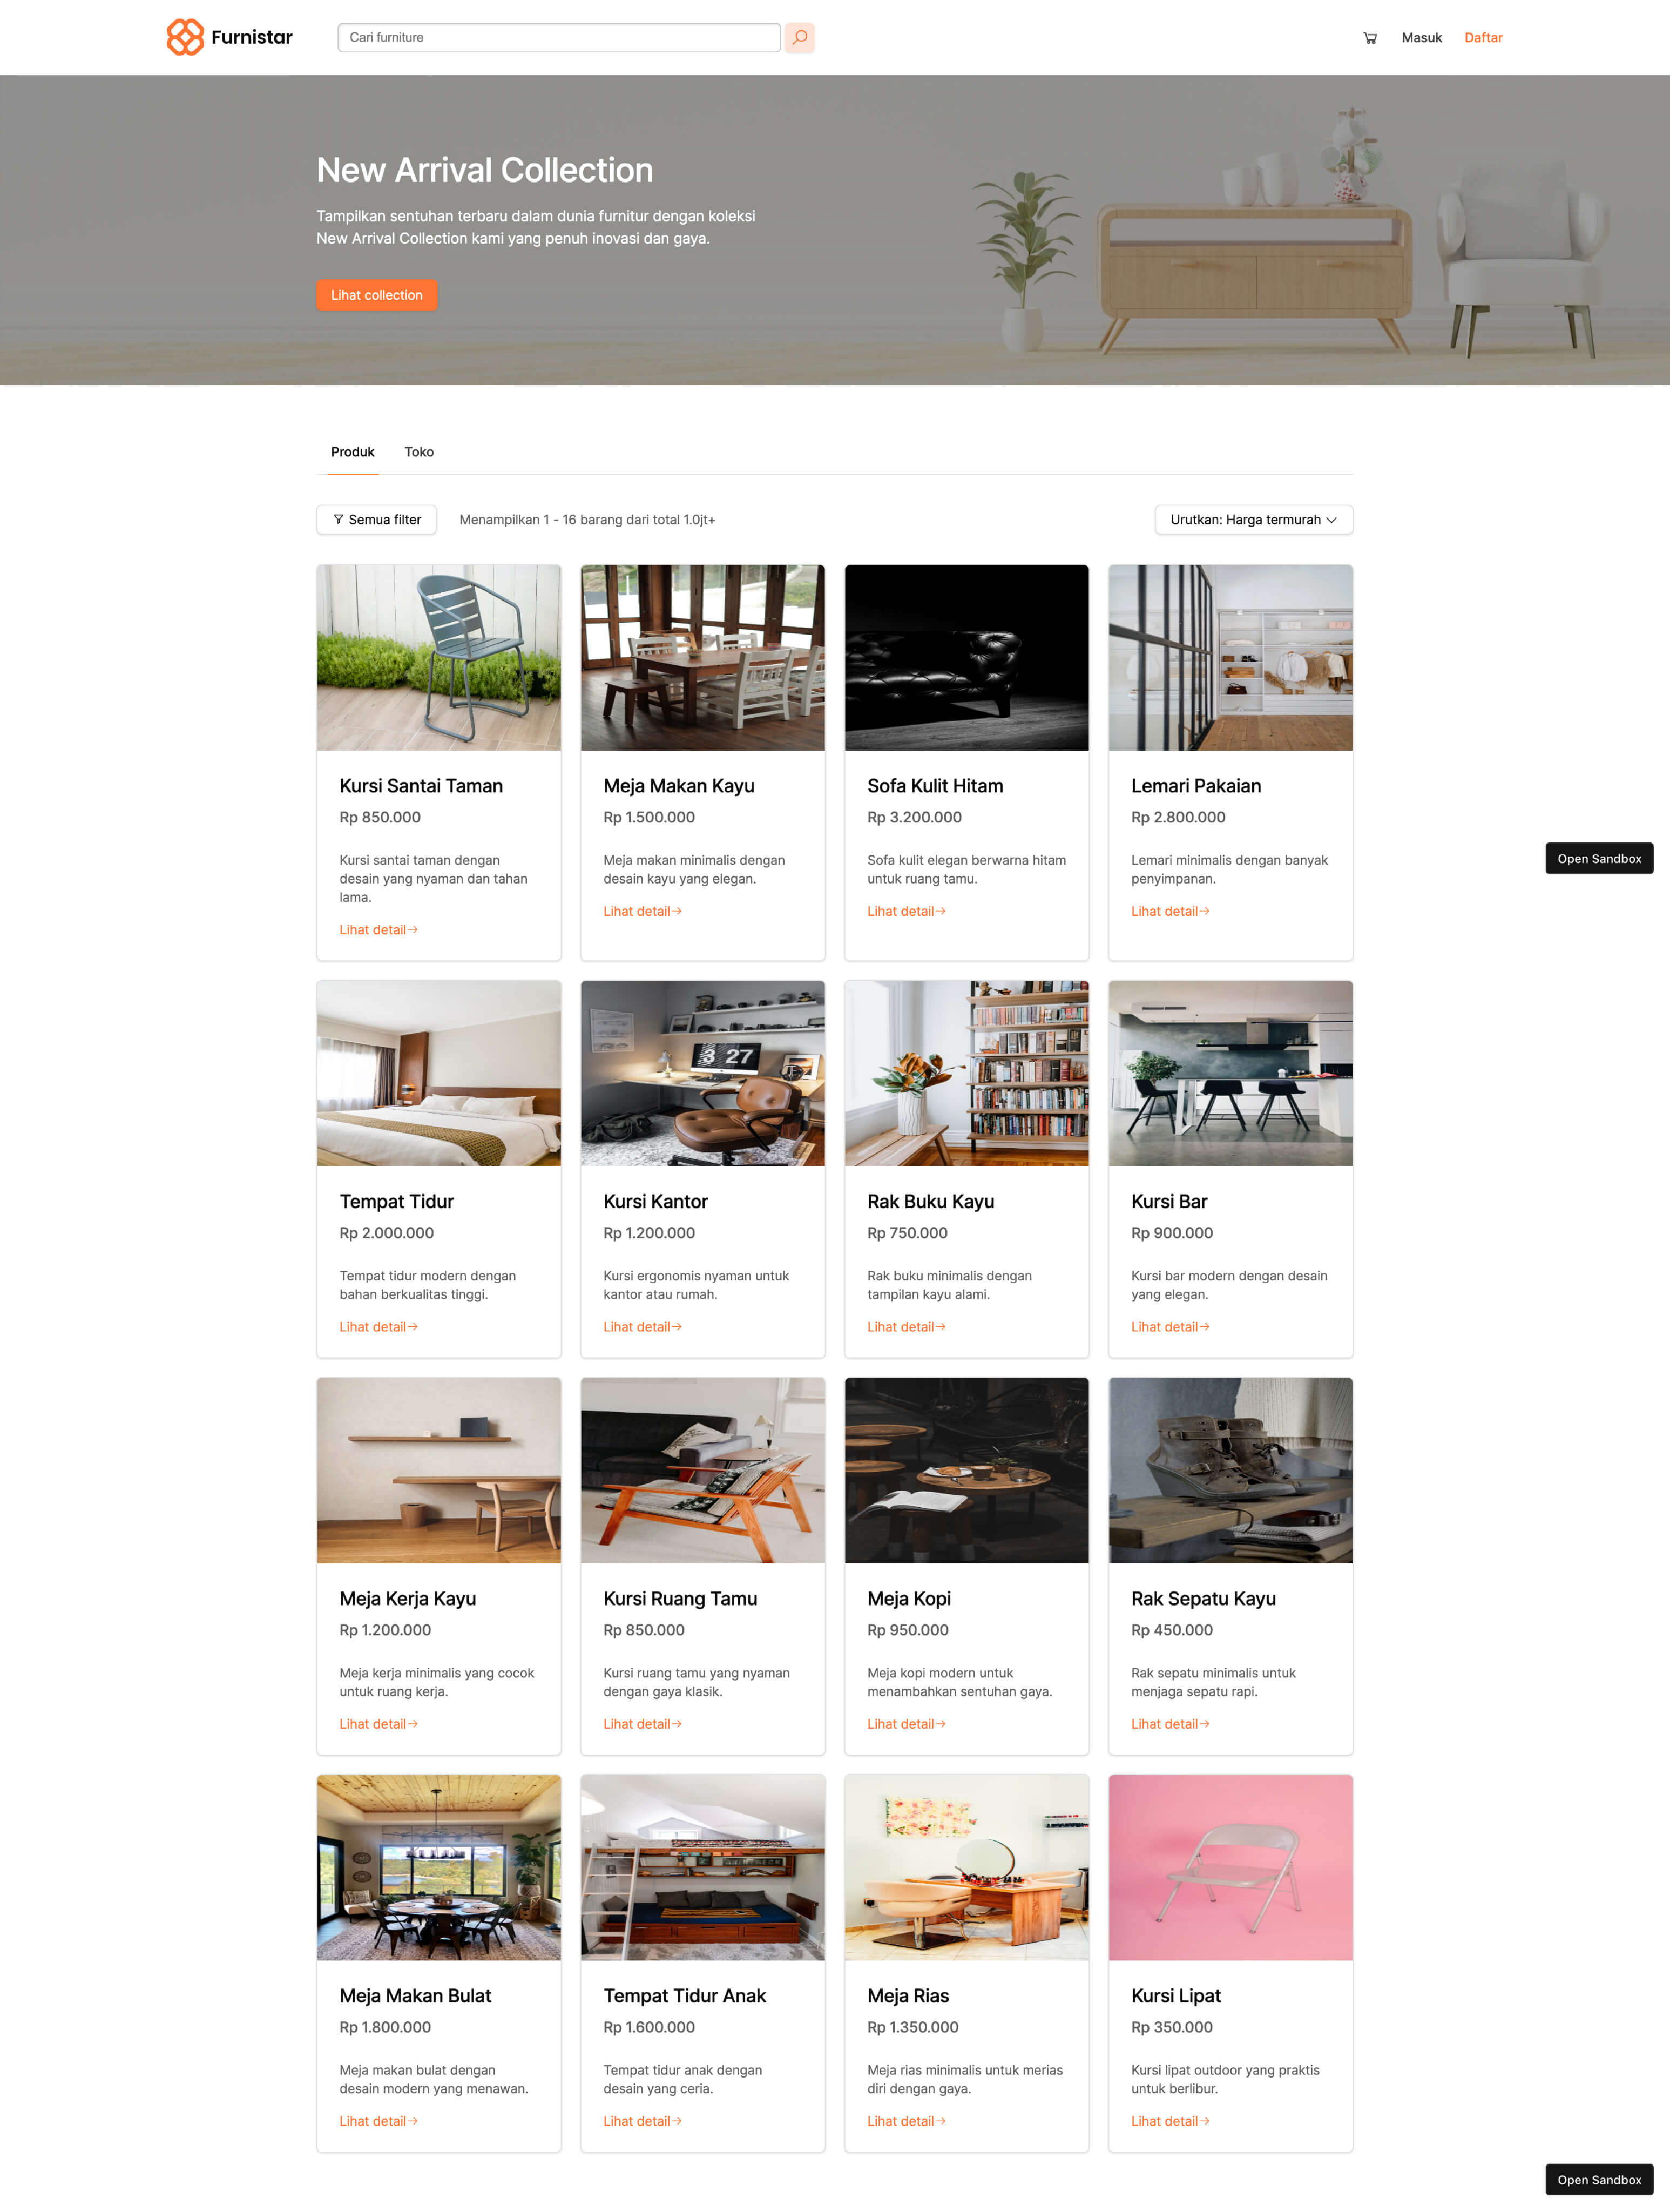Select the Tempat Tidur Anak title
The image size is (1670, 2212).
685,1996
